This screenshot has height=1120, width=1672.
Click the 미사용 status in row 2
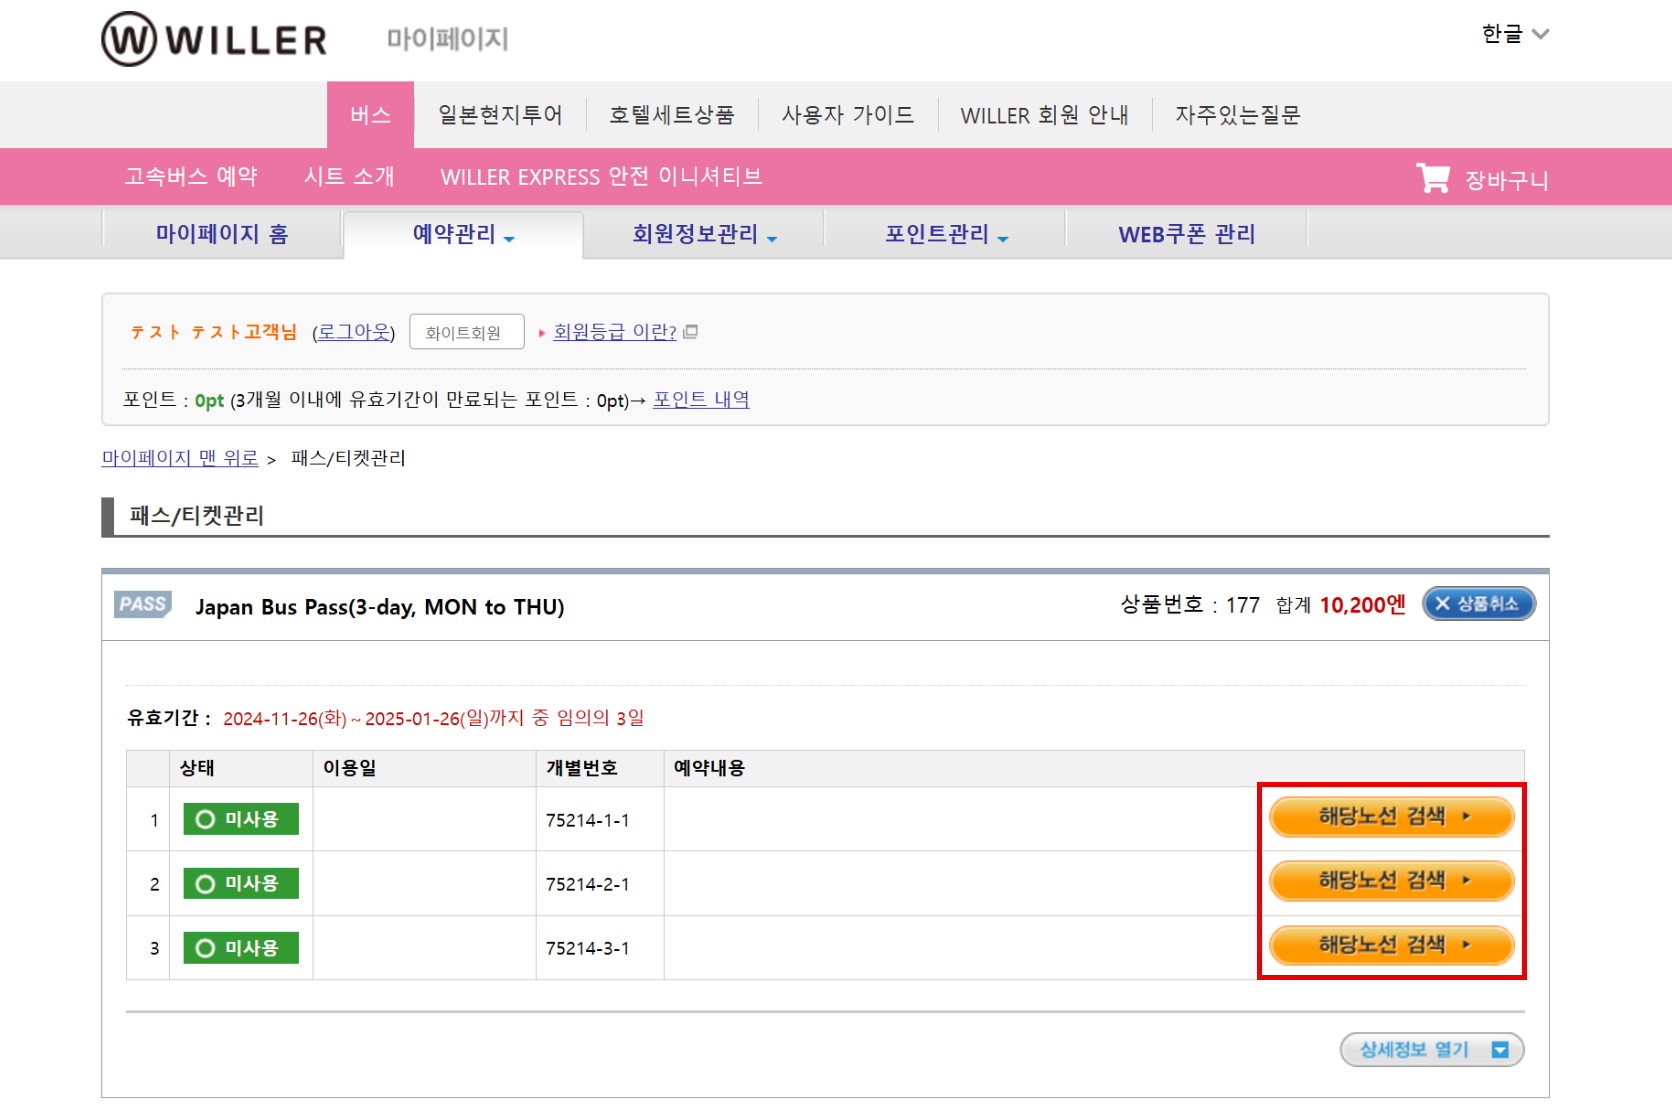241,883
